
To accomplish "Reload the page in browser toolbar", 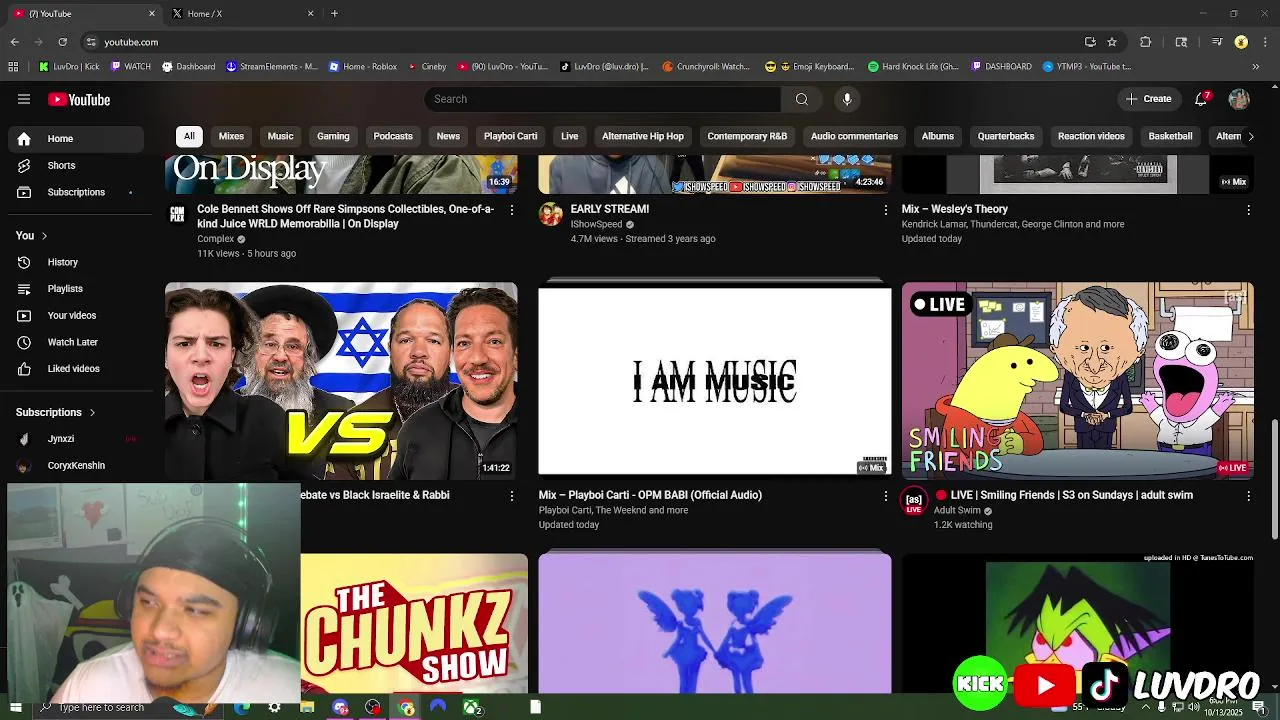I will [x=62, y=42].
